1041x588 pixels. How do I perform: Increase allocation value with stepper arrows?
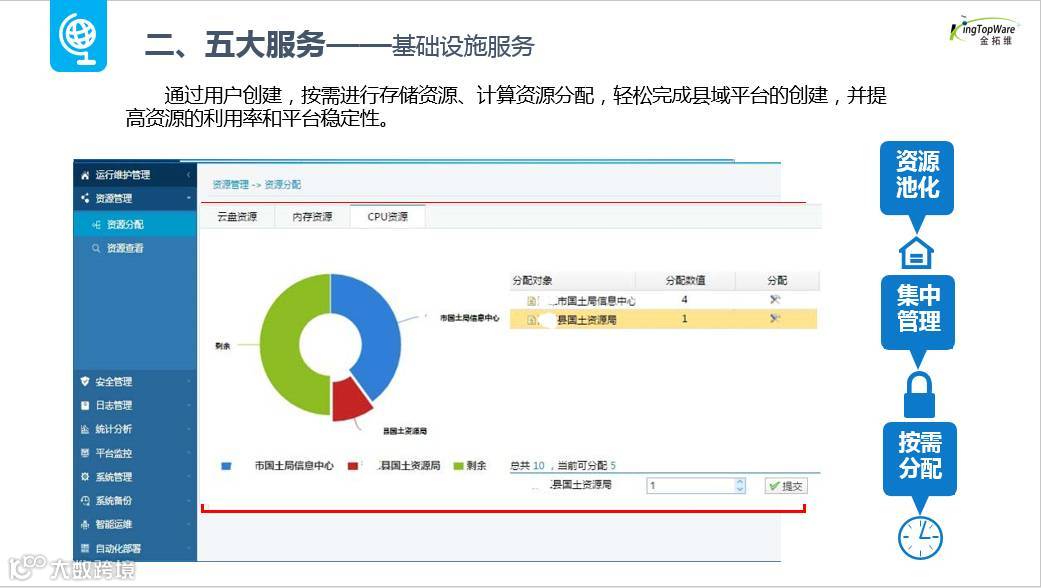[x=740, y=486]
